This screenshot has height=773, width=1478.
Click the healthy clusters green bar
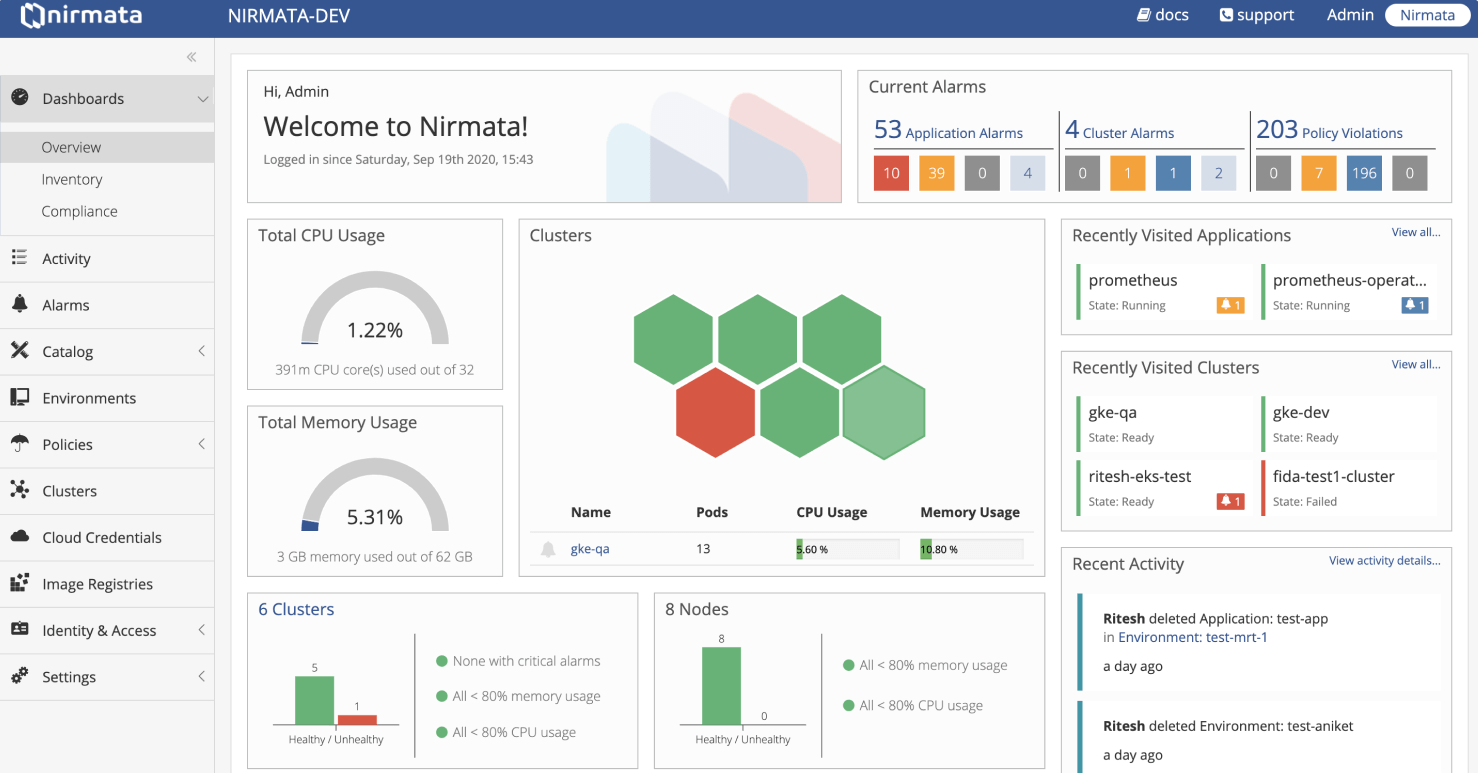point(314,700)
